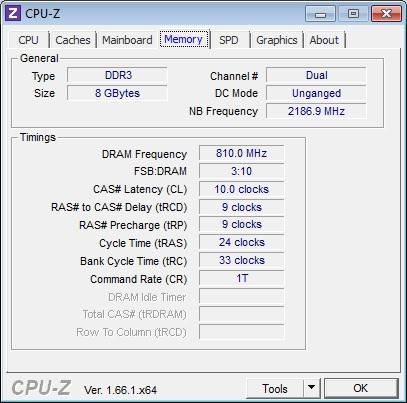The image size is (407, 403).
Task: Click the Cycle Time (tRAS) label
Action: coord(143,243)
